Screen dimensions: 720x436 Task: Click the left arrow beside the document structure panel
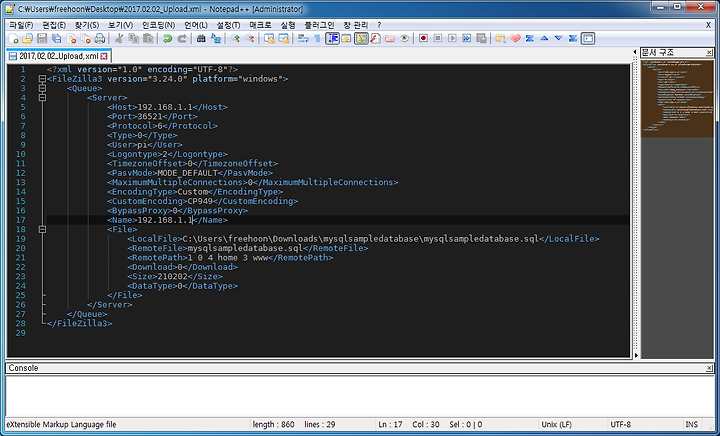click(x=635, y=52)
